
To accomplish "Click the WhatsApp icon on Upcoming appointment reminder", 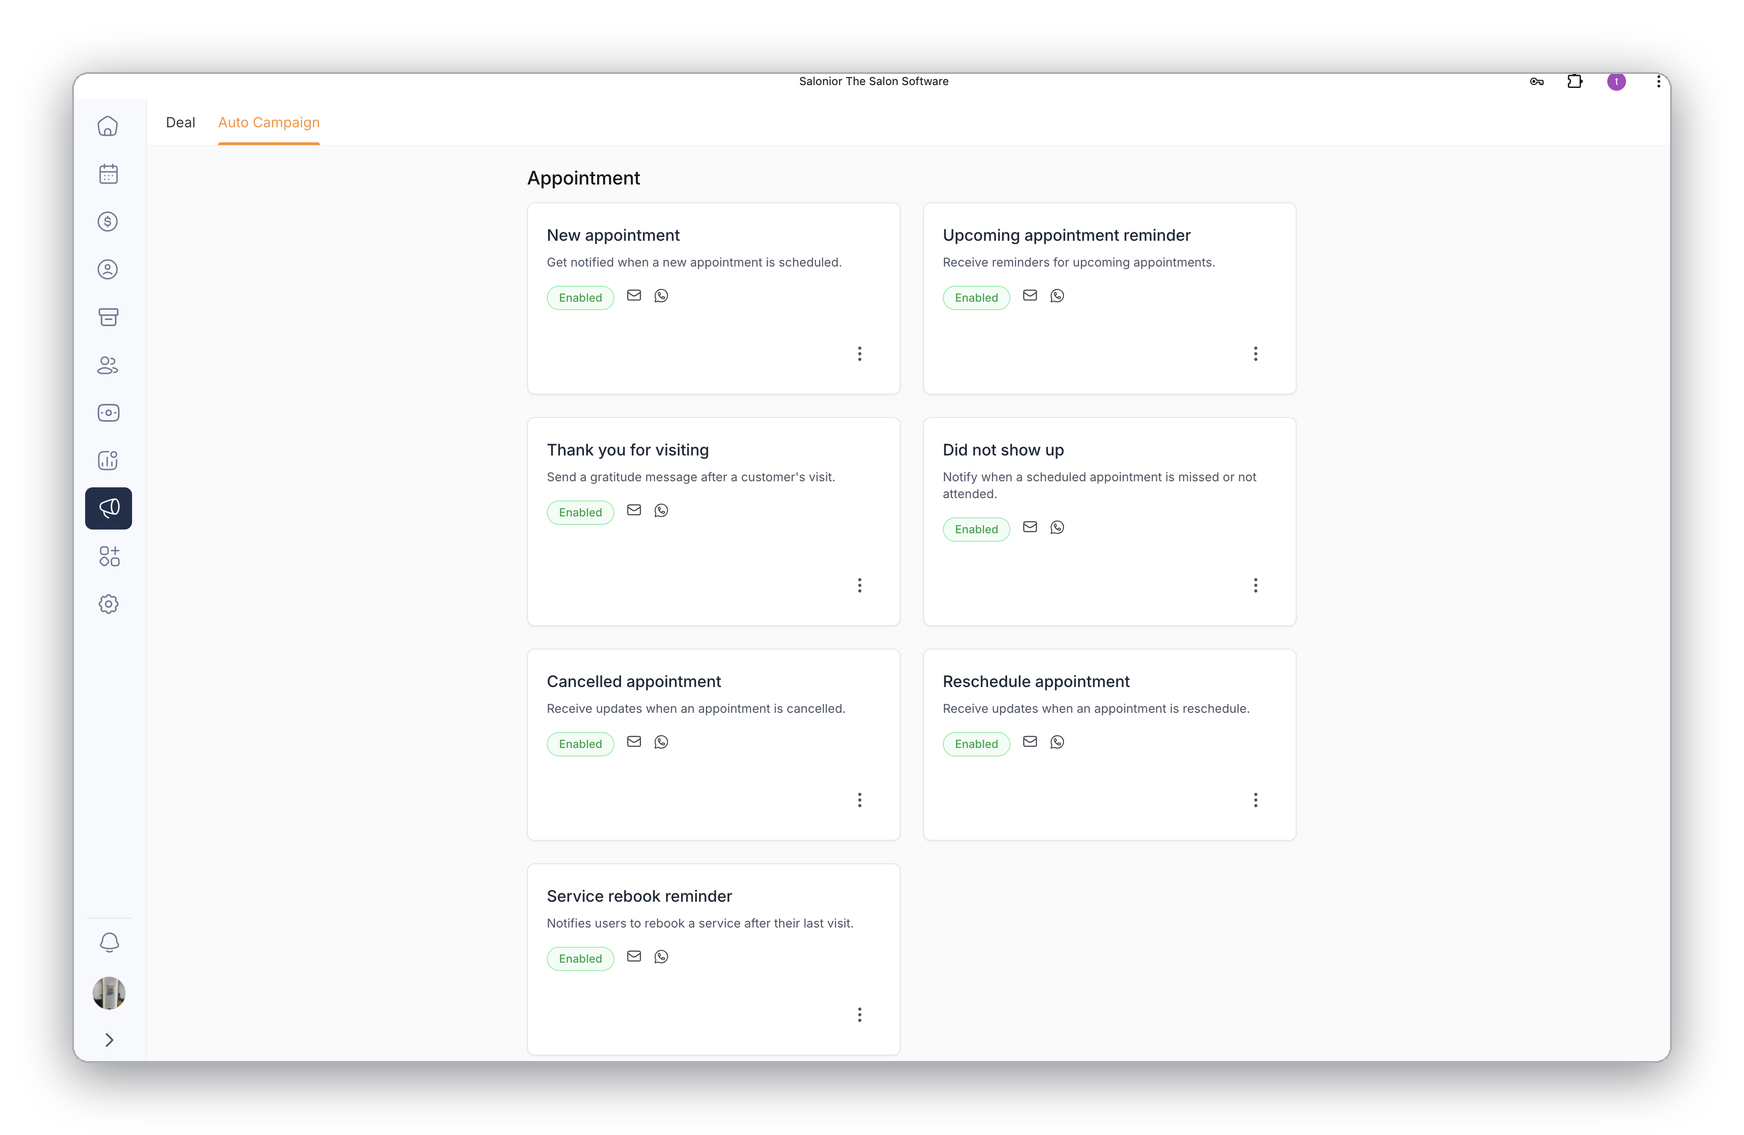I will 1057,296.
